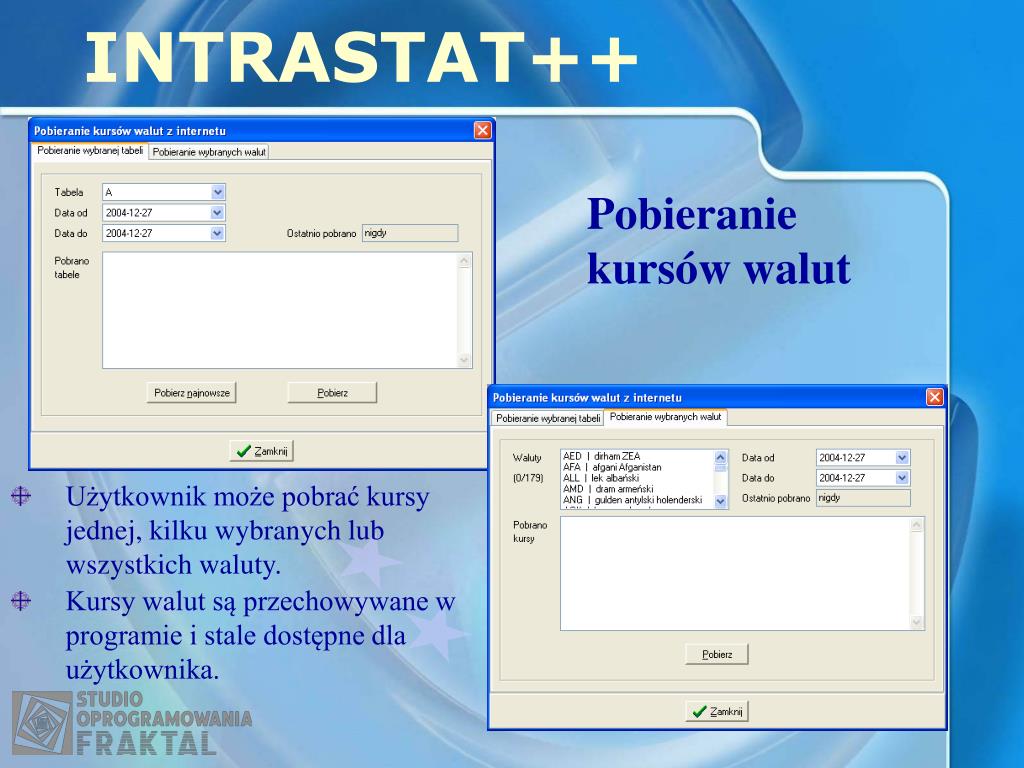Expand Data do dropdown in right dialog
The image size is (1024, 768).
click(902, 478)
